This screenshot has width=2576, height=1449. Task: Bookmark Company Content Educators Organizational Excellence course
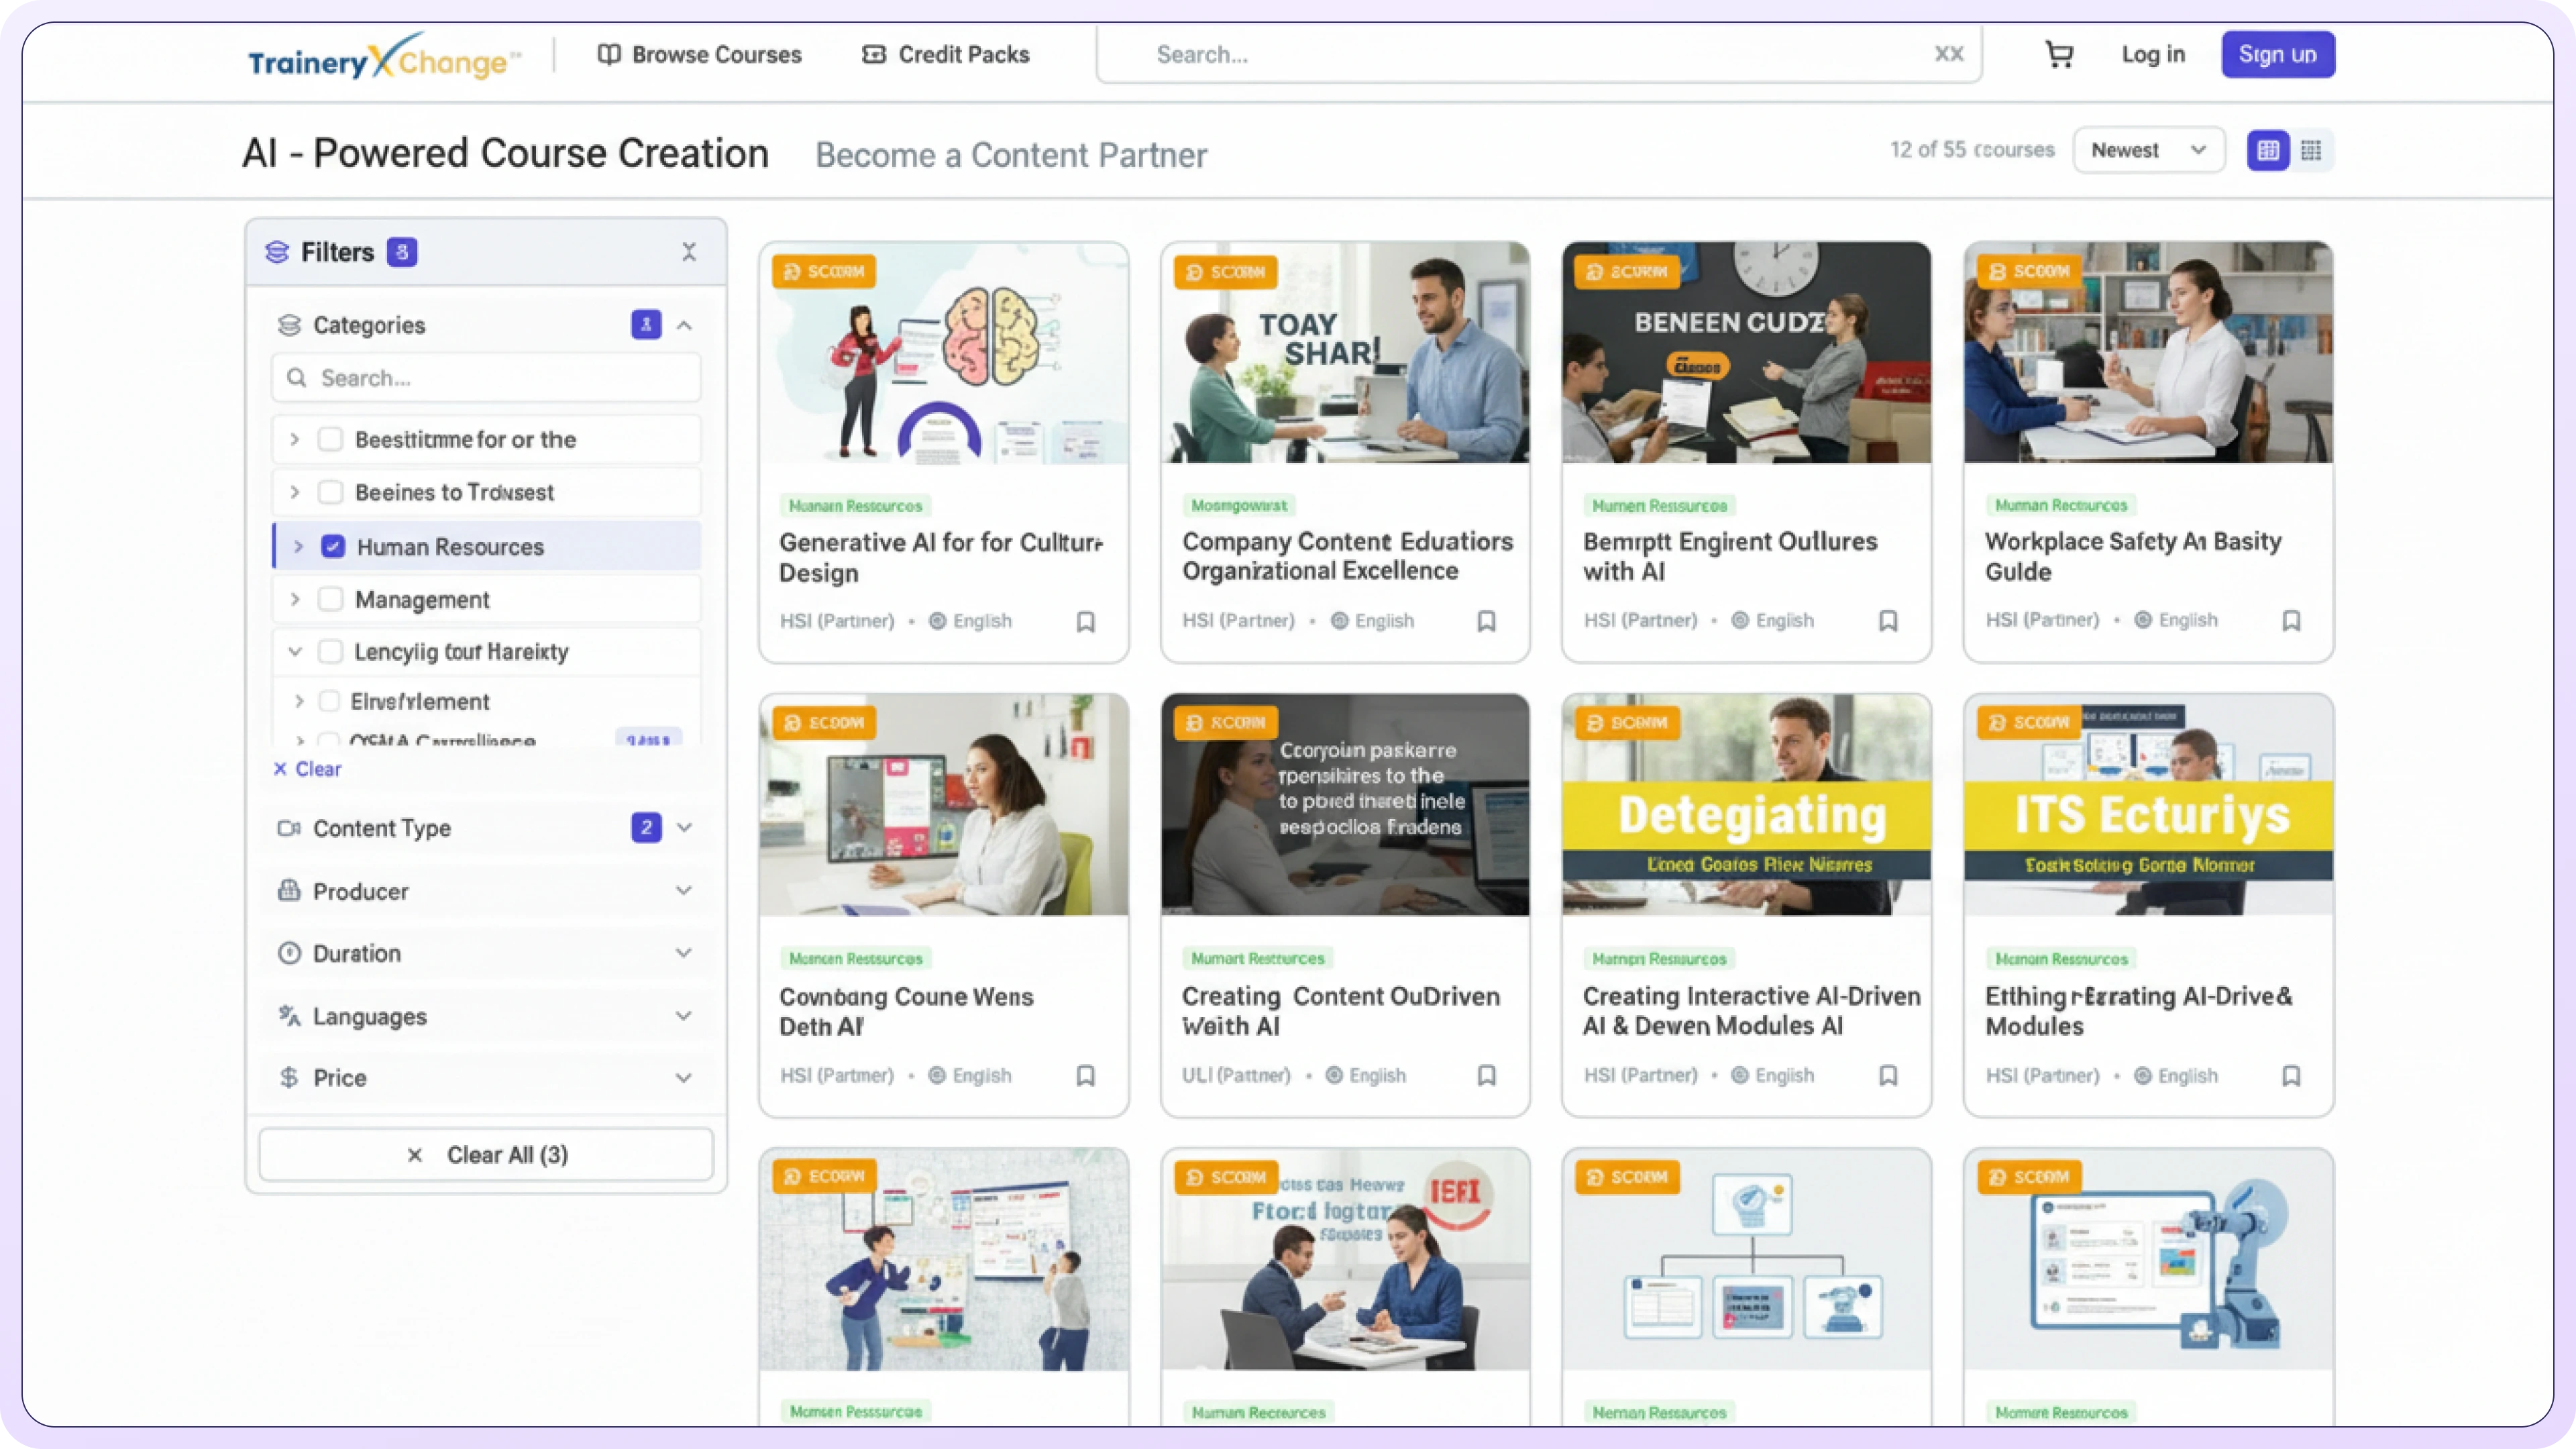coord(1487,622)
